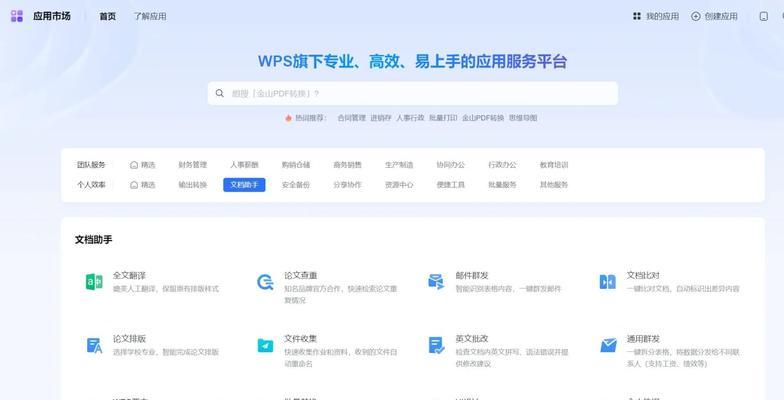
Task: Click the 文档助手 section heading
Action: pyautogui.click(x=94, y=240)
